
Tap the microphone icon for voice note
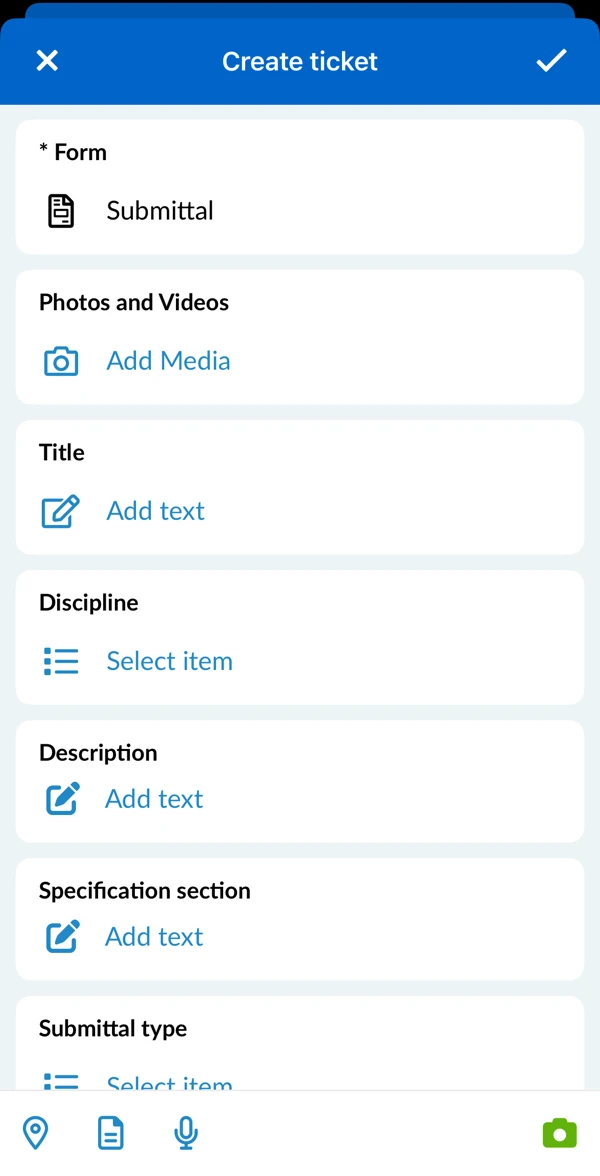click(x=186, y=1132)
